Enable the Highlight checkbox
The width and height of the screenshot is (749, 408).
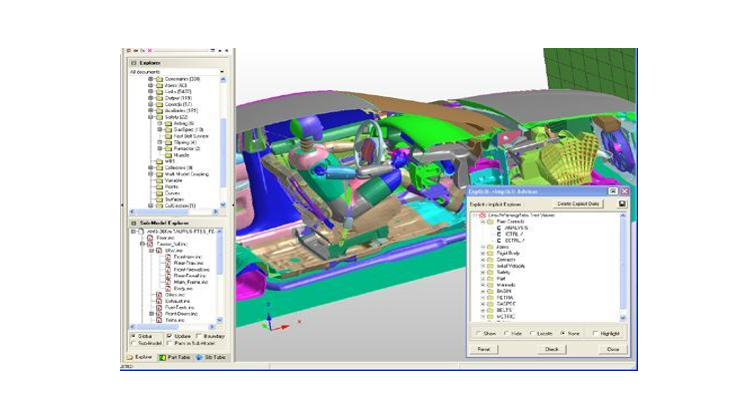[593, 333]
